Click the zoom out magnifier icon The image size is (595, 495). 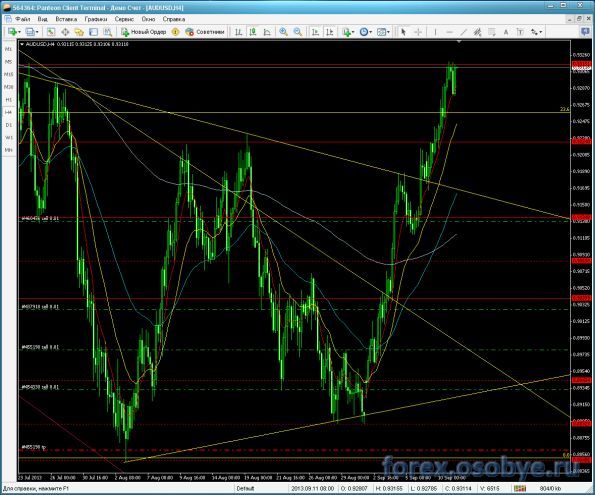(298, 32)
